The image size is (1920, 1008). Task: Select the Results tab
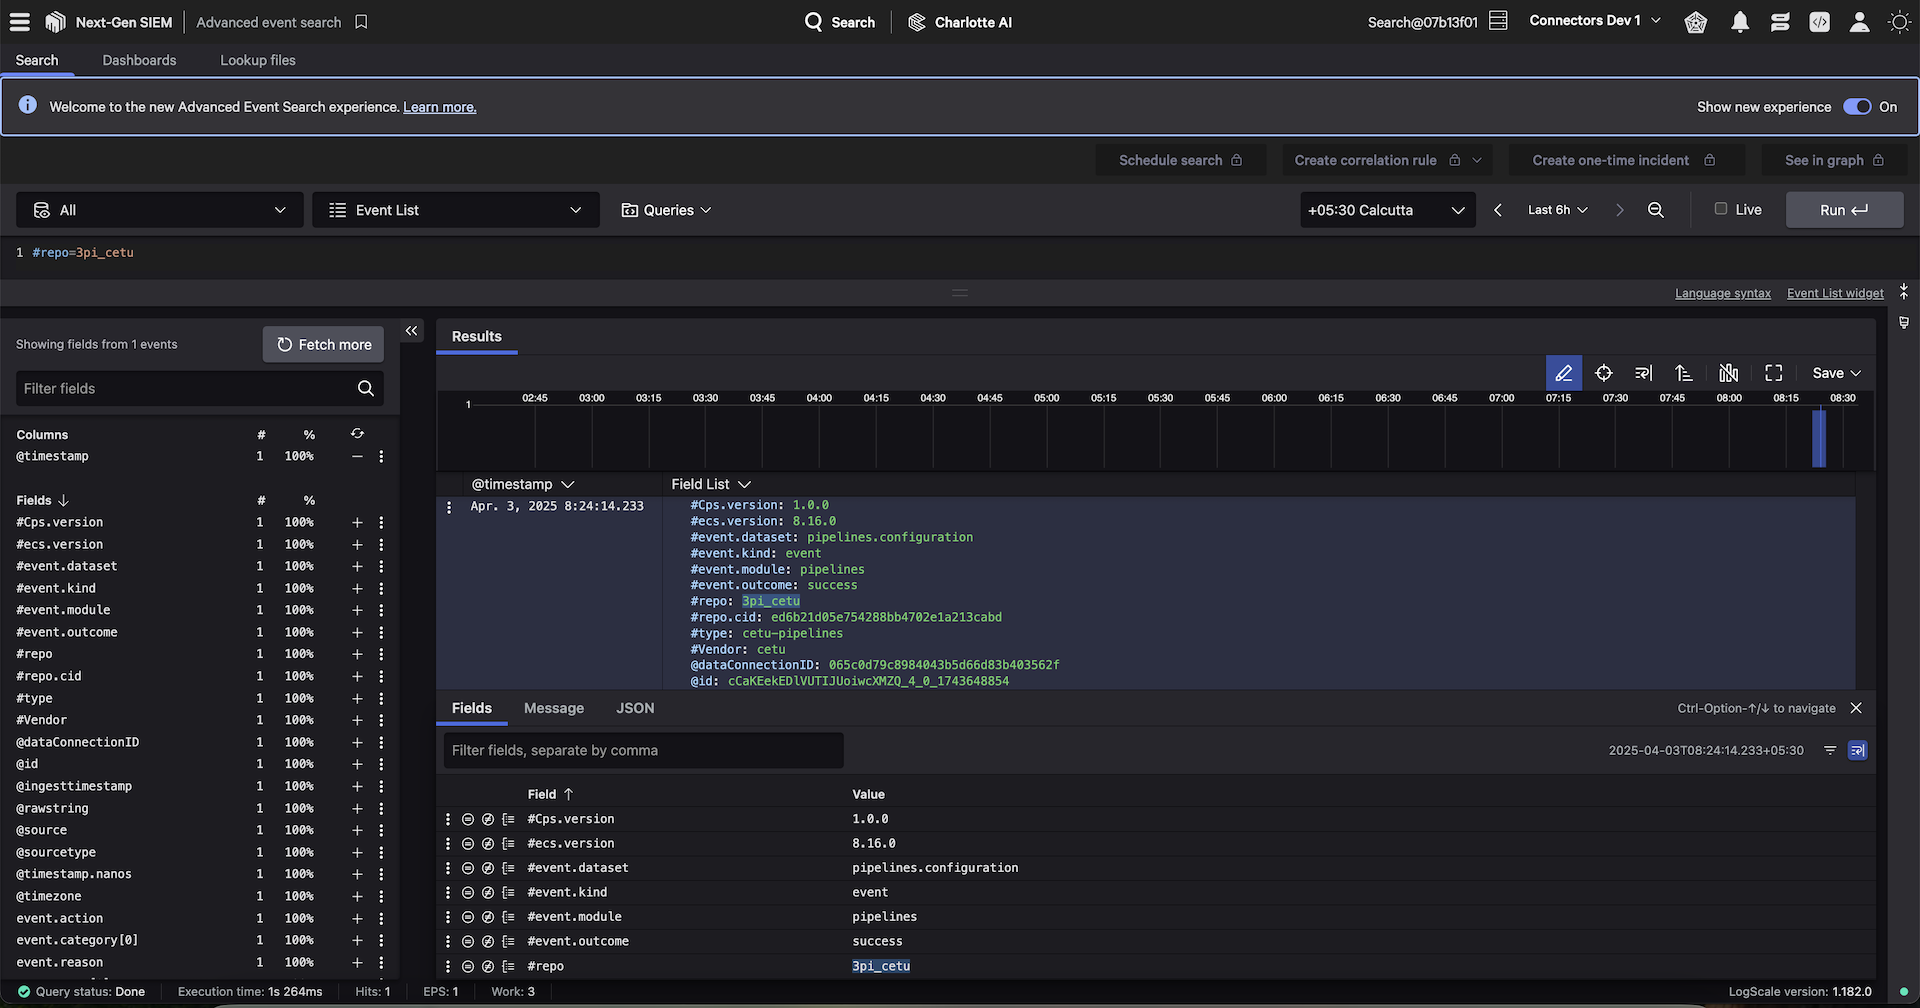click(477, 336)
